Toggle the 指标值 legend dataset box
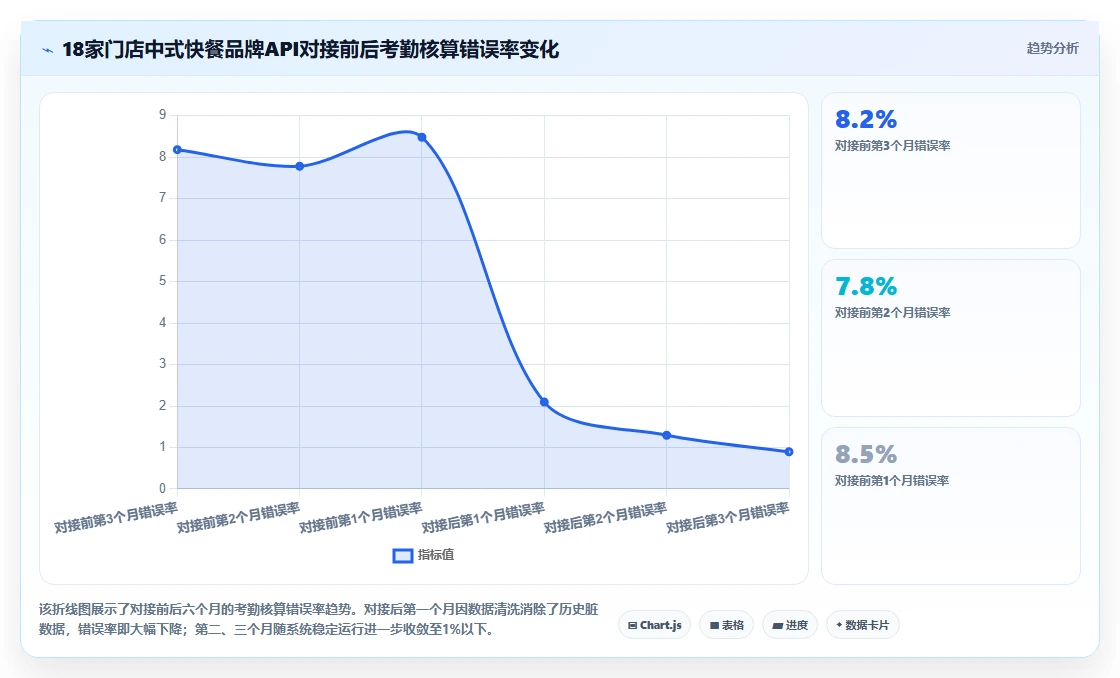The image size is (1120, 678). coord(403,555)
